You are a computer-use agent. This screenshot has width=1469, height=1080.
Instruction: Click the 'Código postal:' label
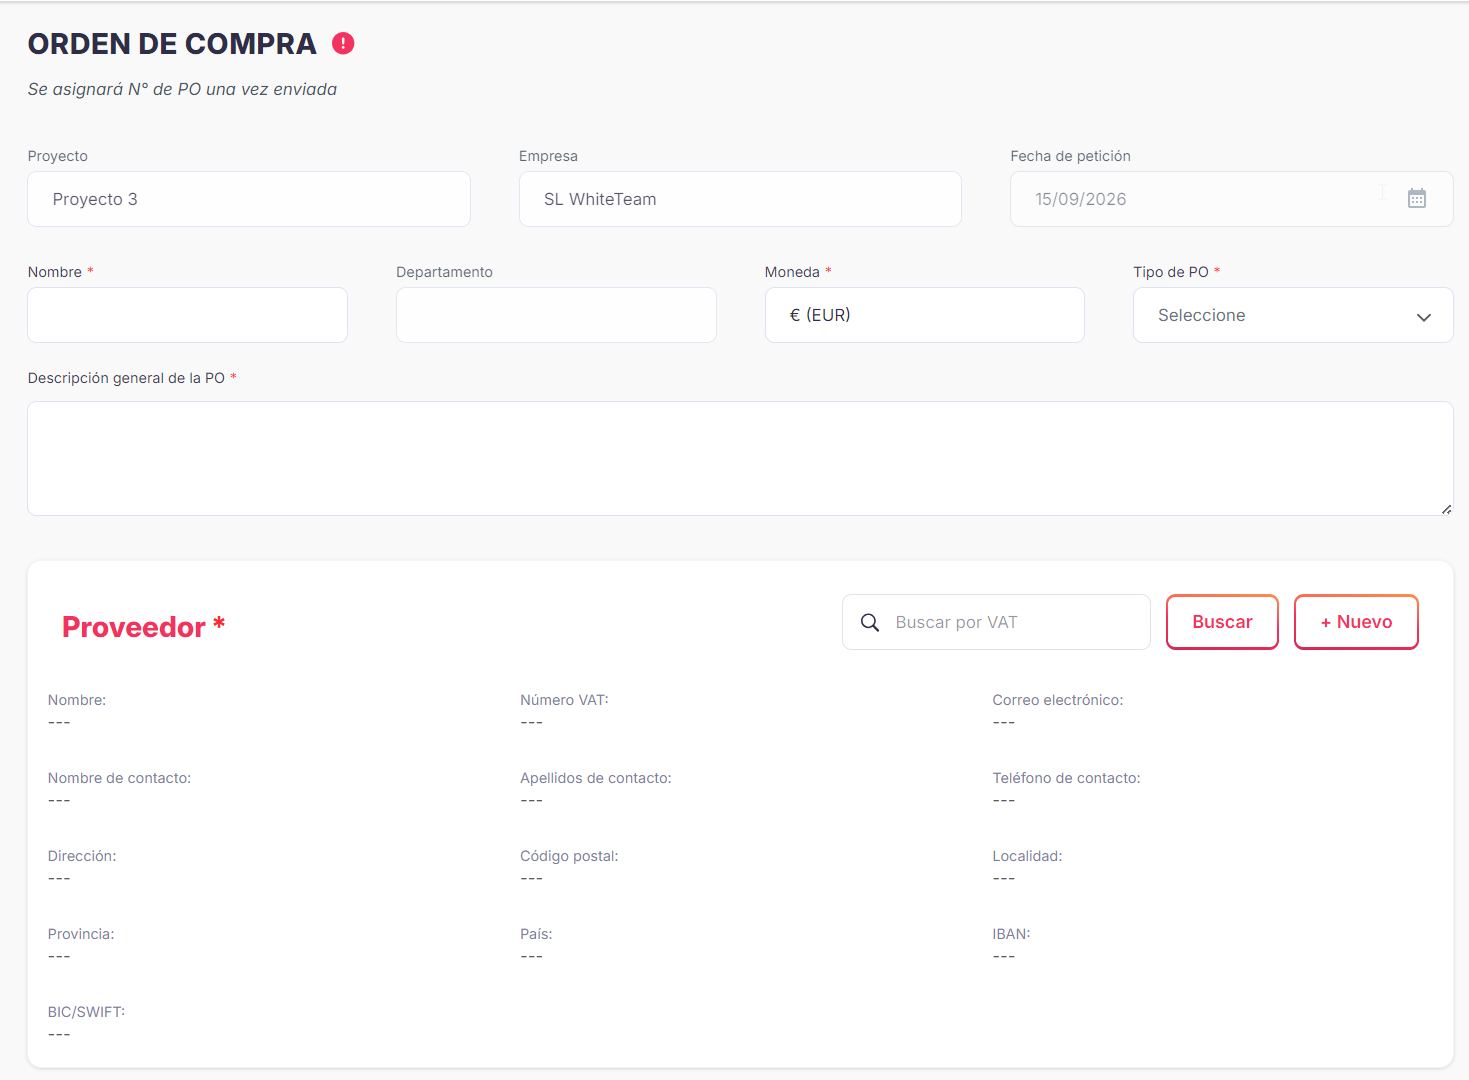[569, 856]
